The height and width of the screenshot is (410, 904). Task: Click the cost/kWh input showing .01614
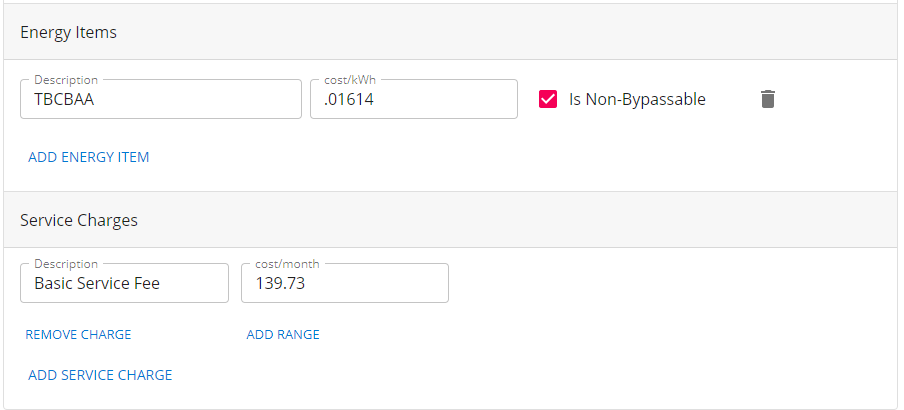413,100
